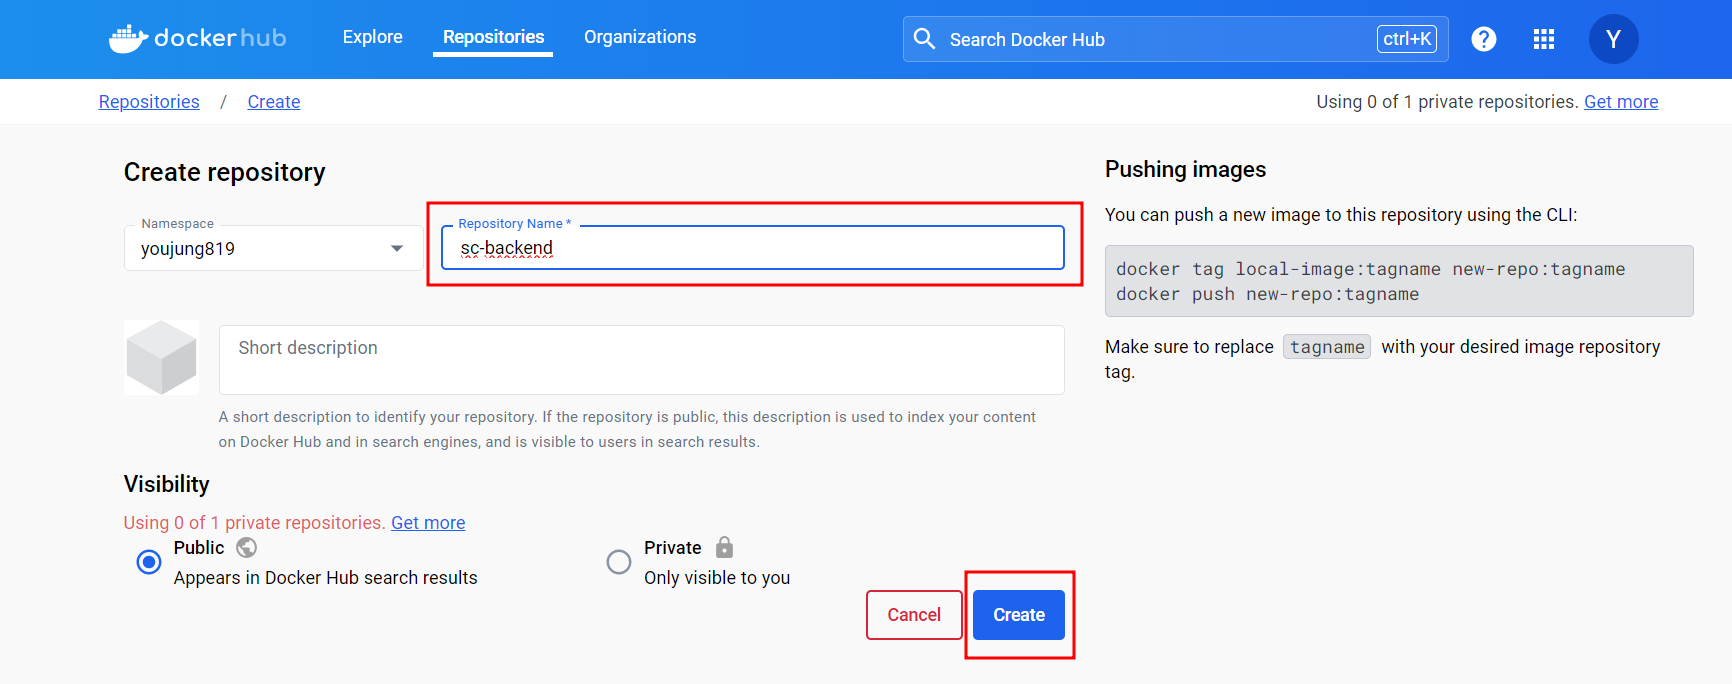The image size is (1732, 684).
Task: Click the blue Create button
Action: click(x=1019, y=615)
